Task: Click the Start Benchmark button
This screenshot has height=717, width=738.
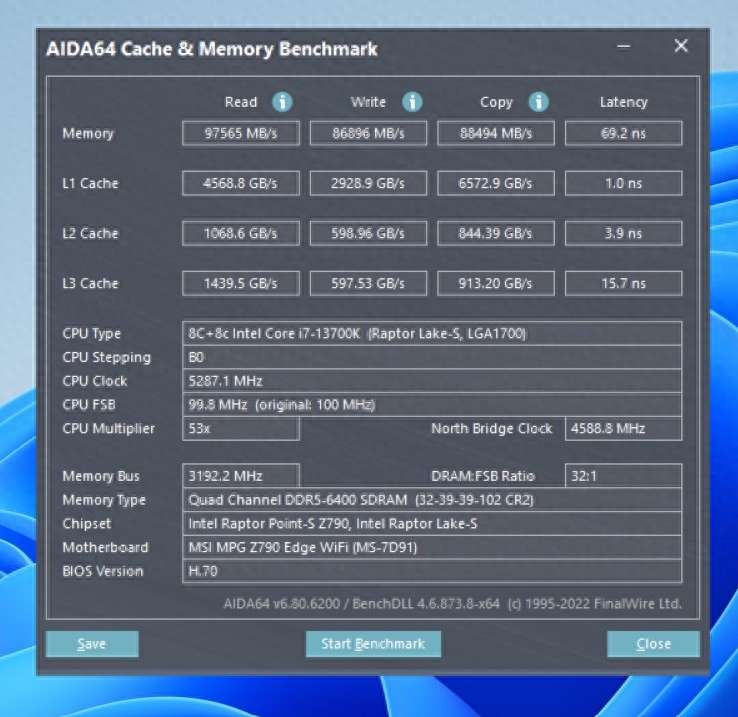Action: coord(373,644)
